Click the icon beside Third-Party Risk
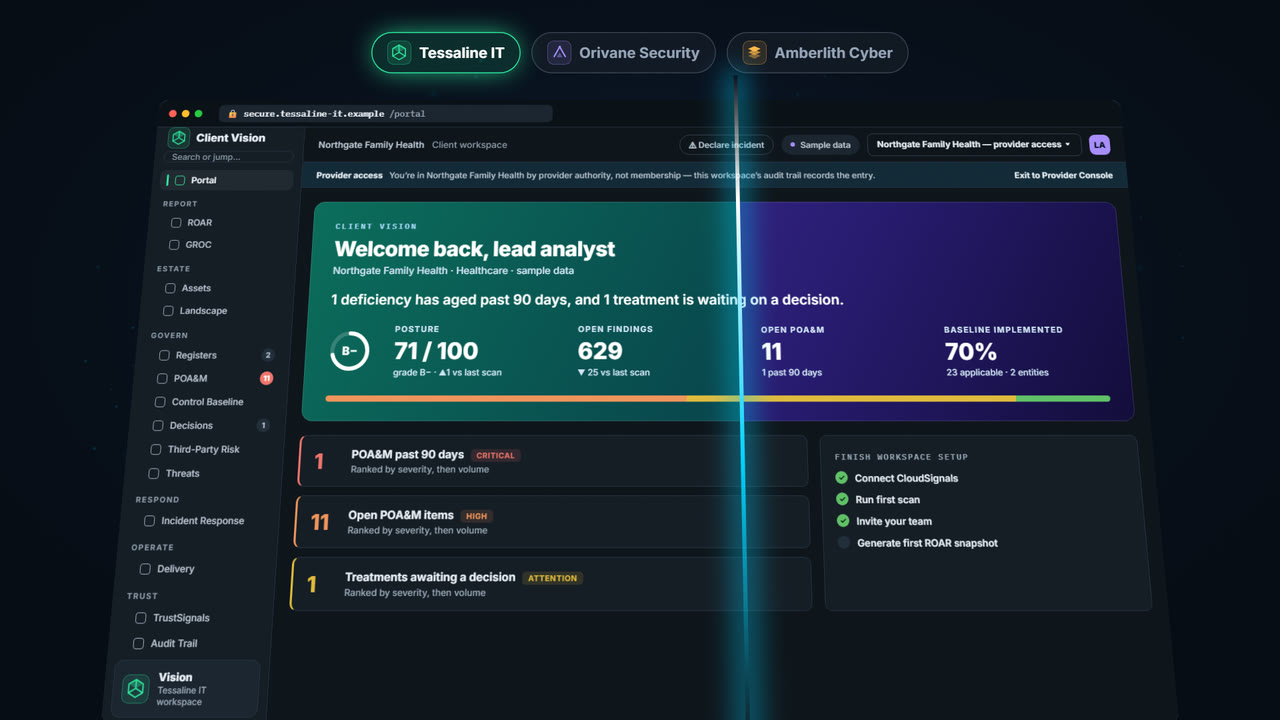 pyautogui.click(x=156, y=450)
